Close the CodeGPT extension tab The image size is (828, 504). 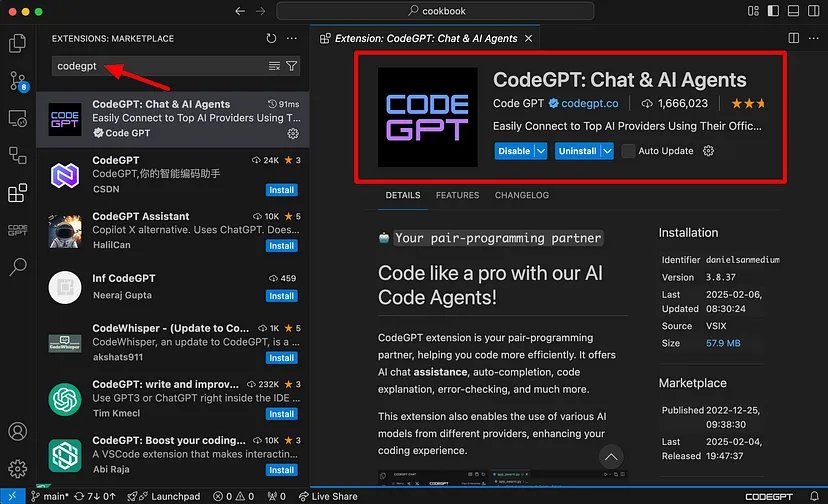pyautogui.click(x=529, y=39)
